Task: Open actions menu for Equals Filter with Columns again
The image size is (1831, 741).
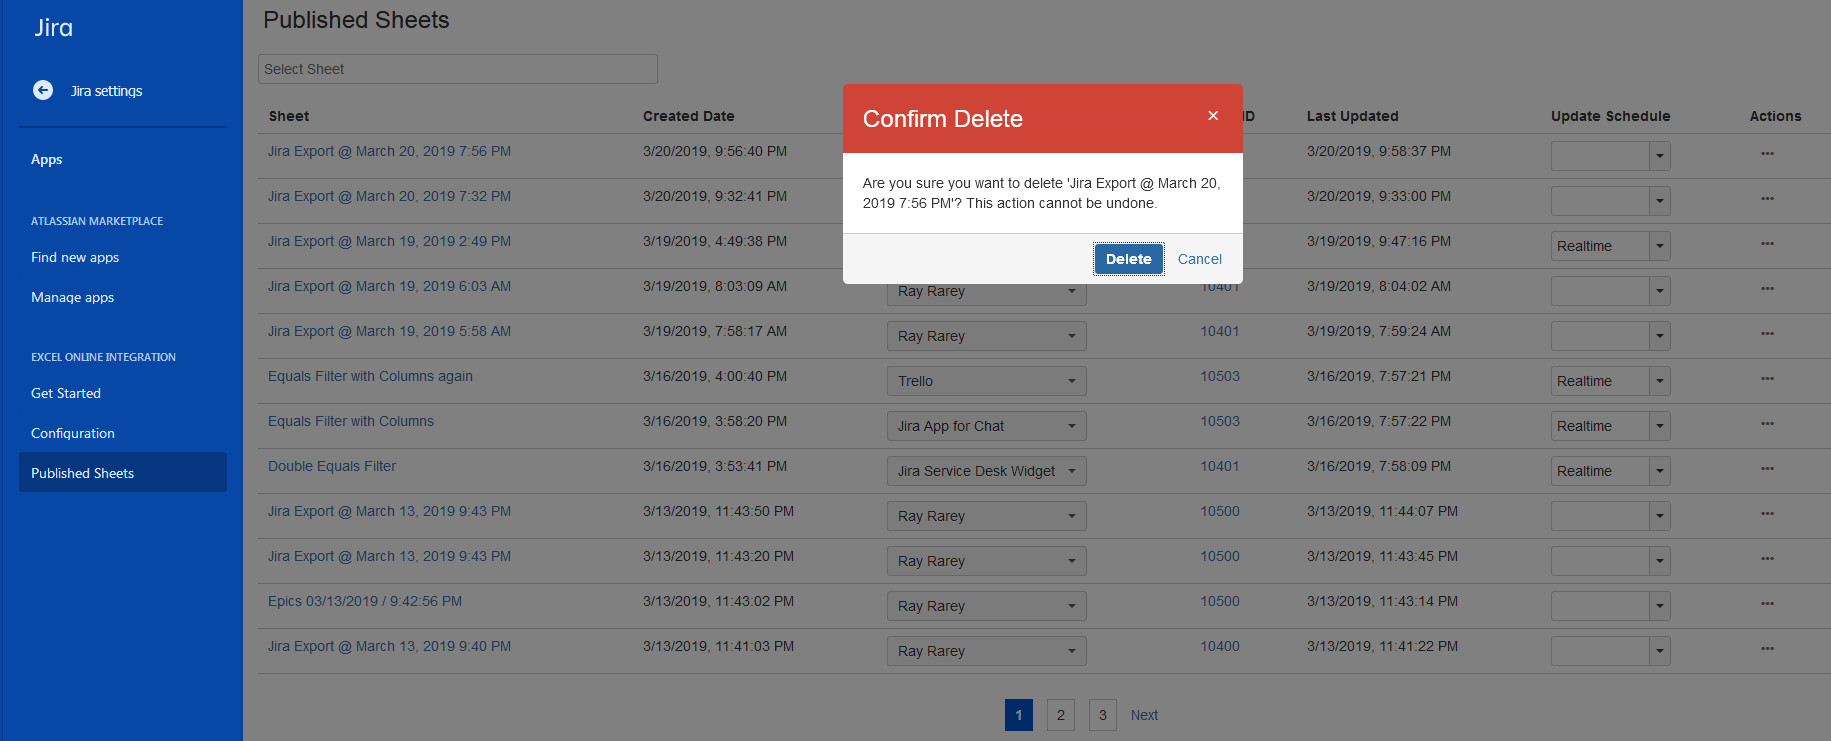Action: tap(1767, 379)
